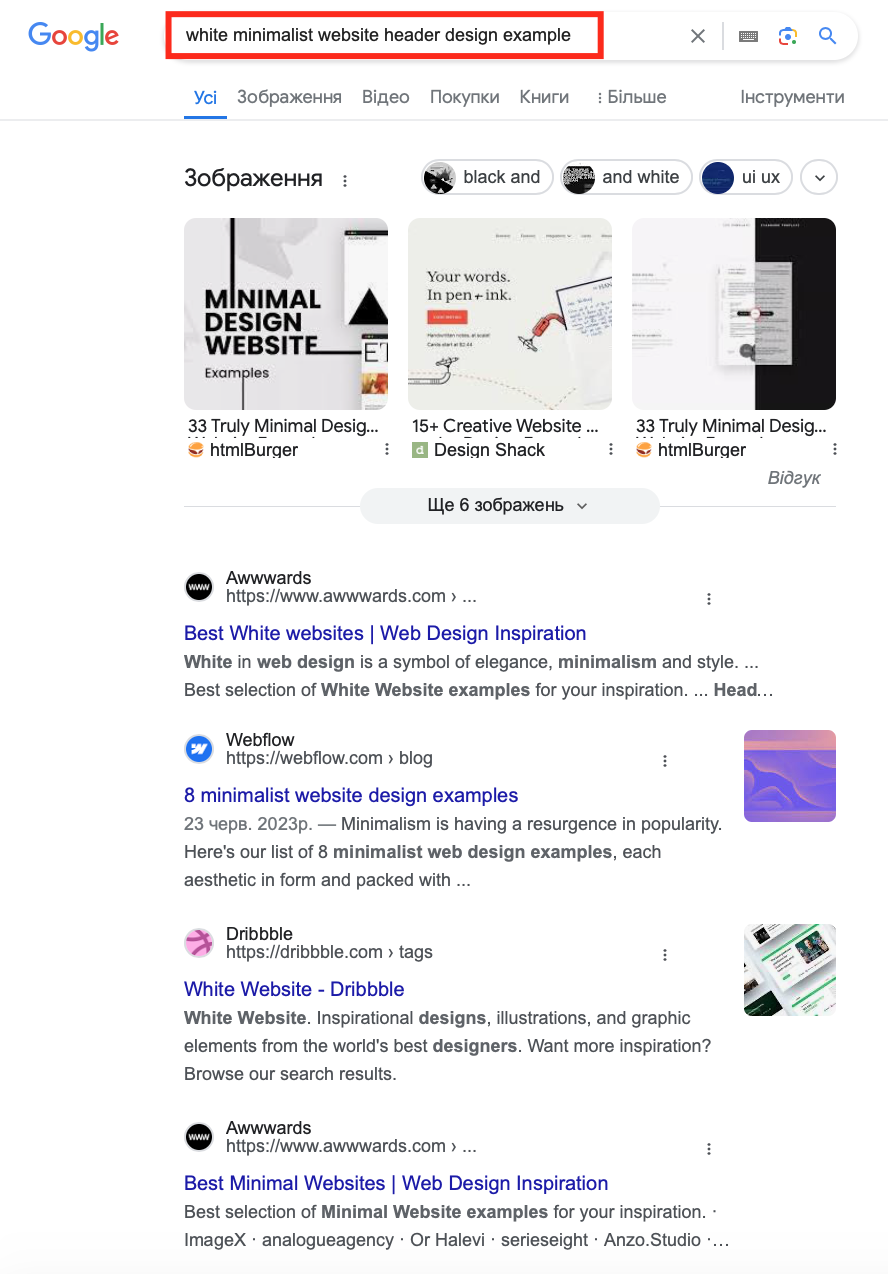The height and width of the screenshot is (1274, 888).
Task: Expand the image filter chips chevron
Action: [820, 178]
